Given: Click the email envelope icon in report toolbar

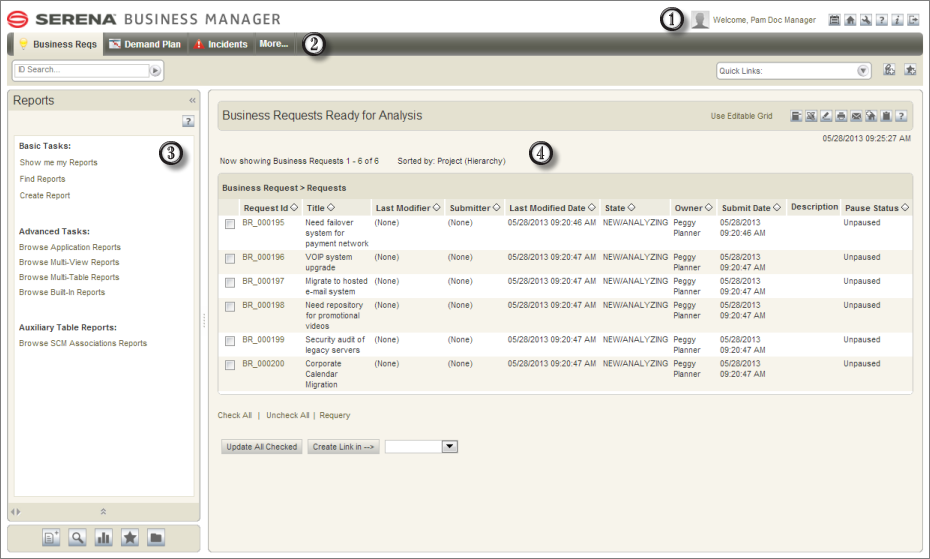Looking at the screenshot, I should (x=856, y=116).
